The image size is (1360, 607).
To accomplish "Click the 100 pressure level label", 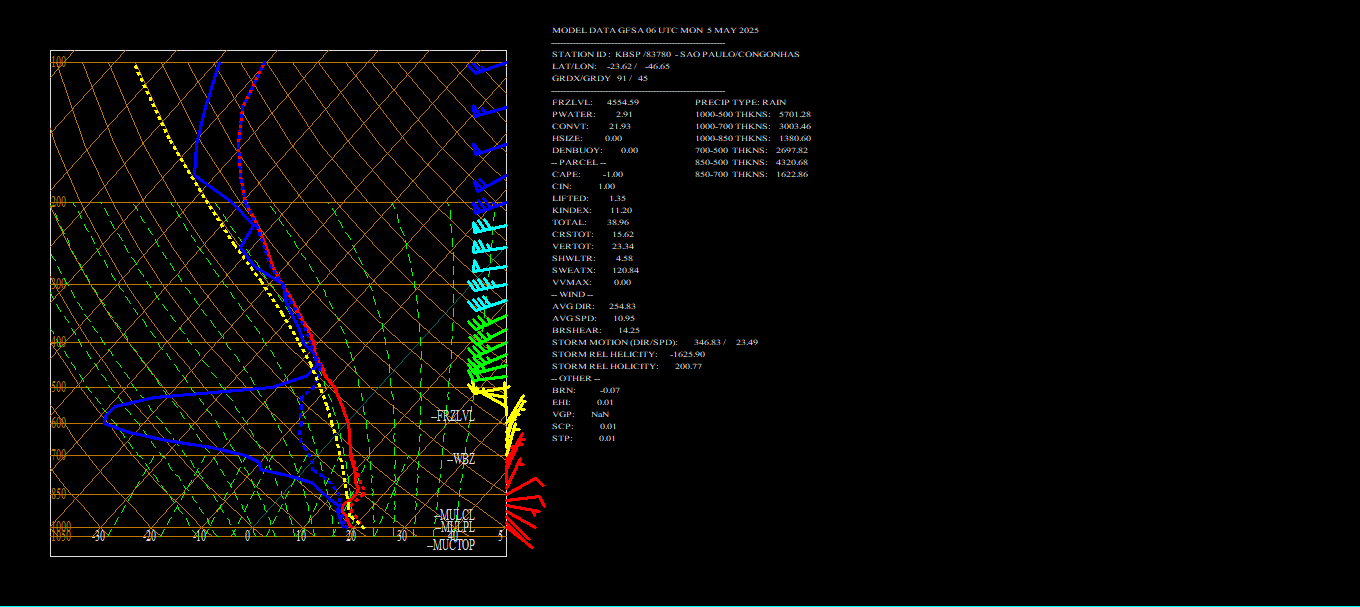I will click(x=59, y=62).
